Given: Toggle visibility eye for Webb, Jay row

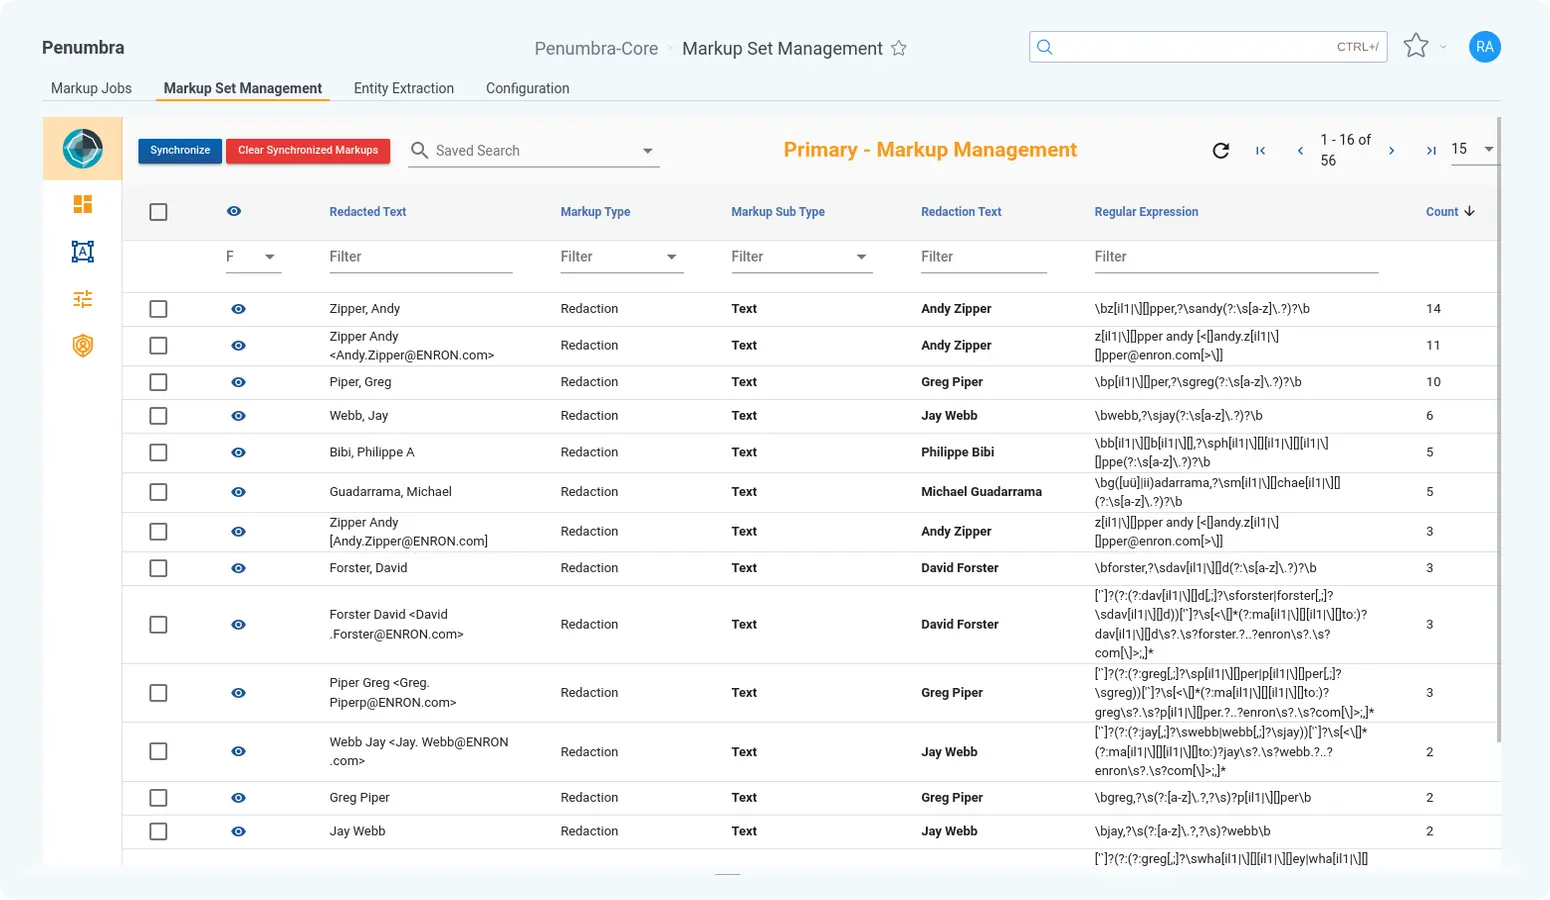Looking at the screenshot, I should [x=238, y=416].
